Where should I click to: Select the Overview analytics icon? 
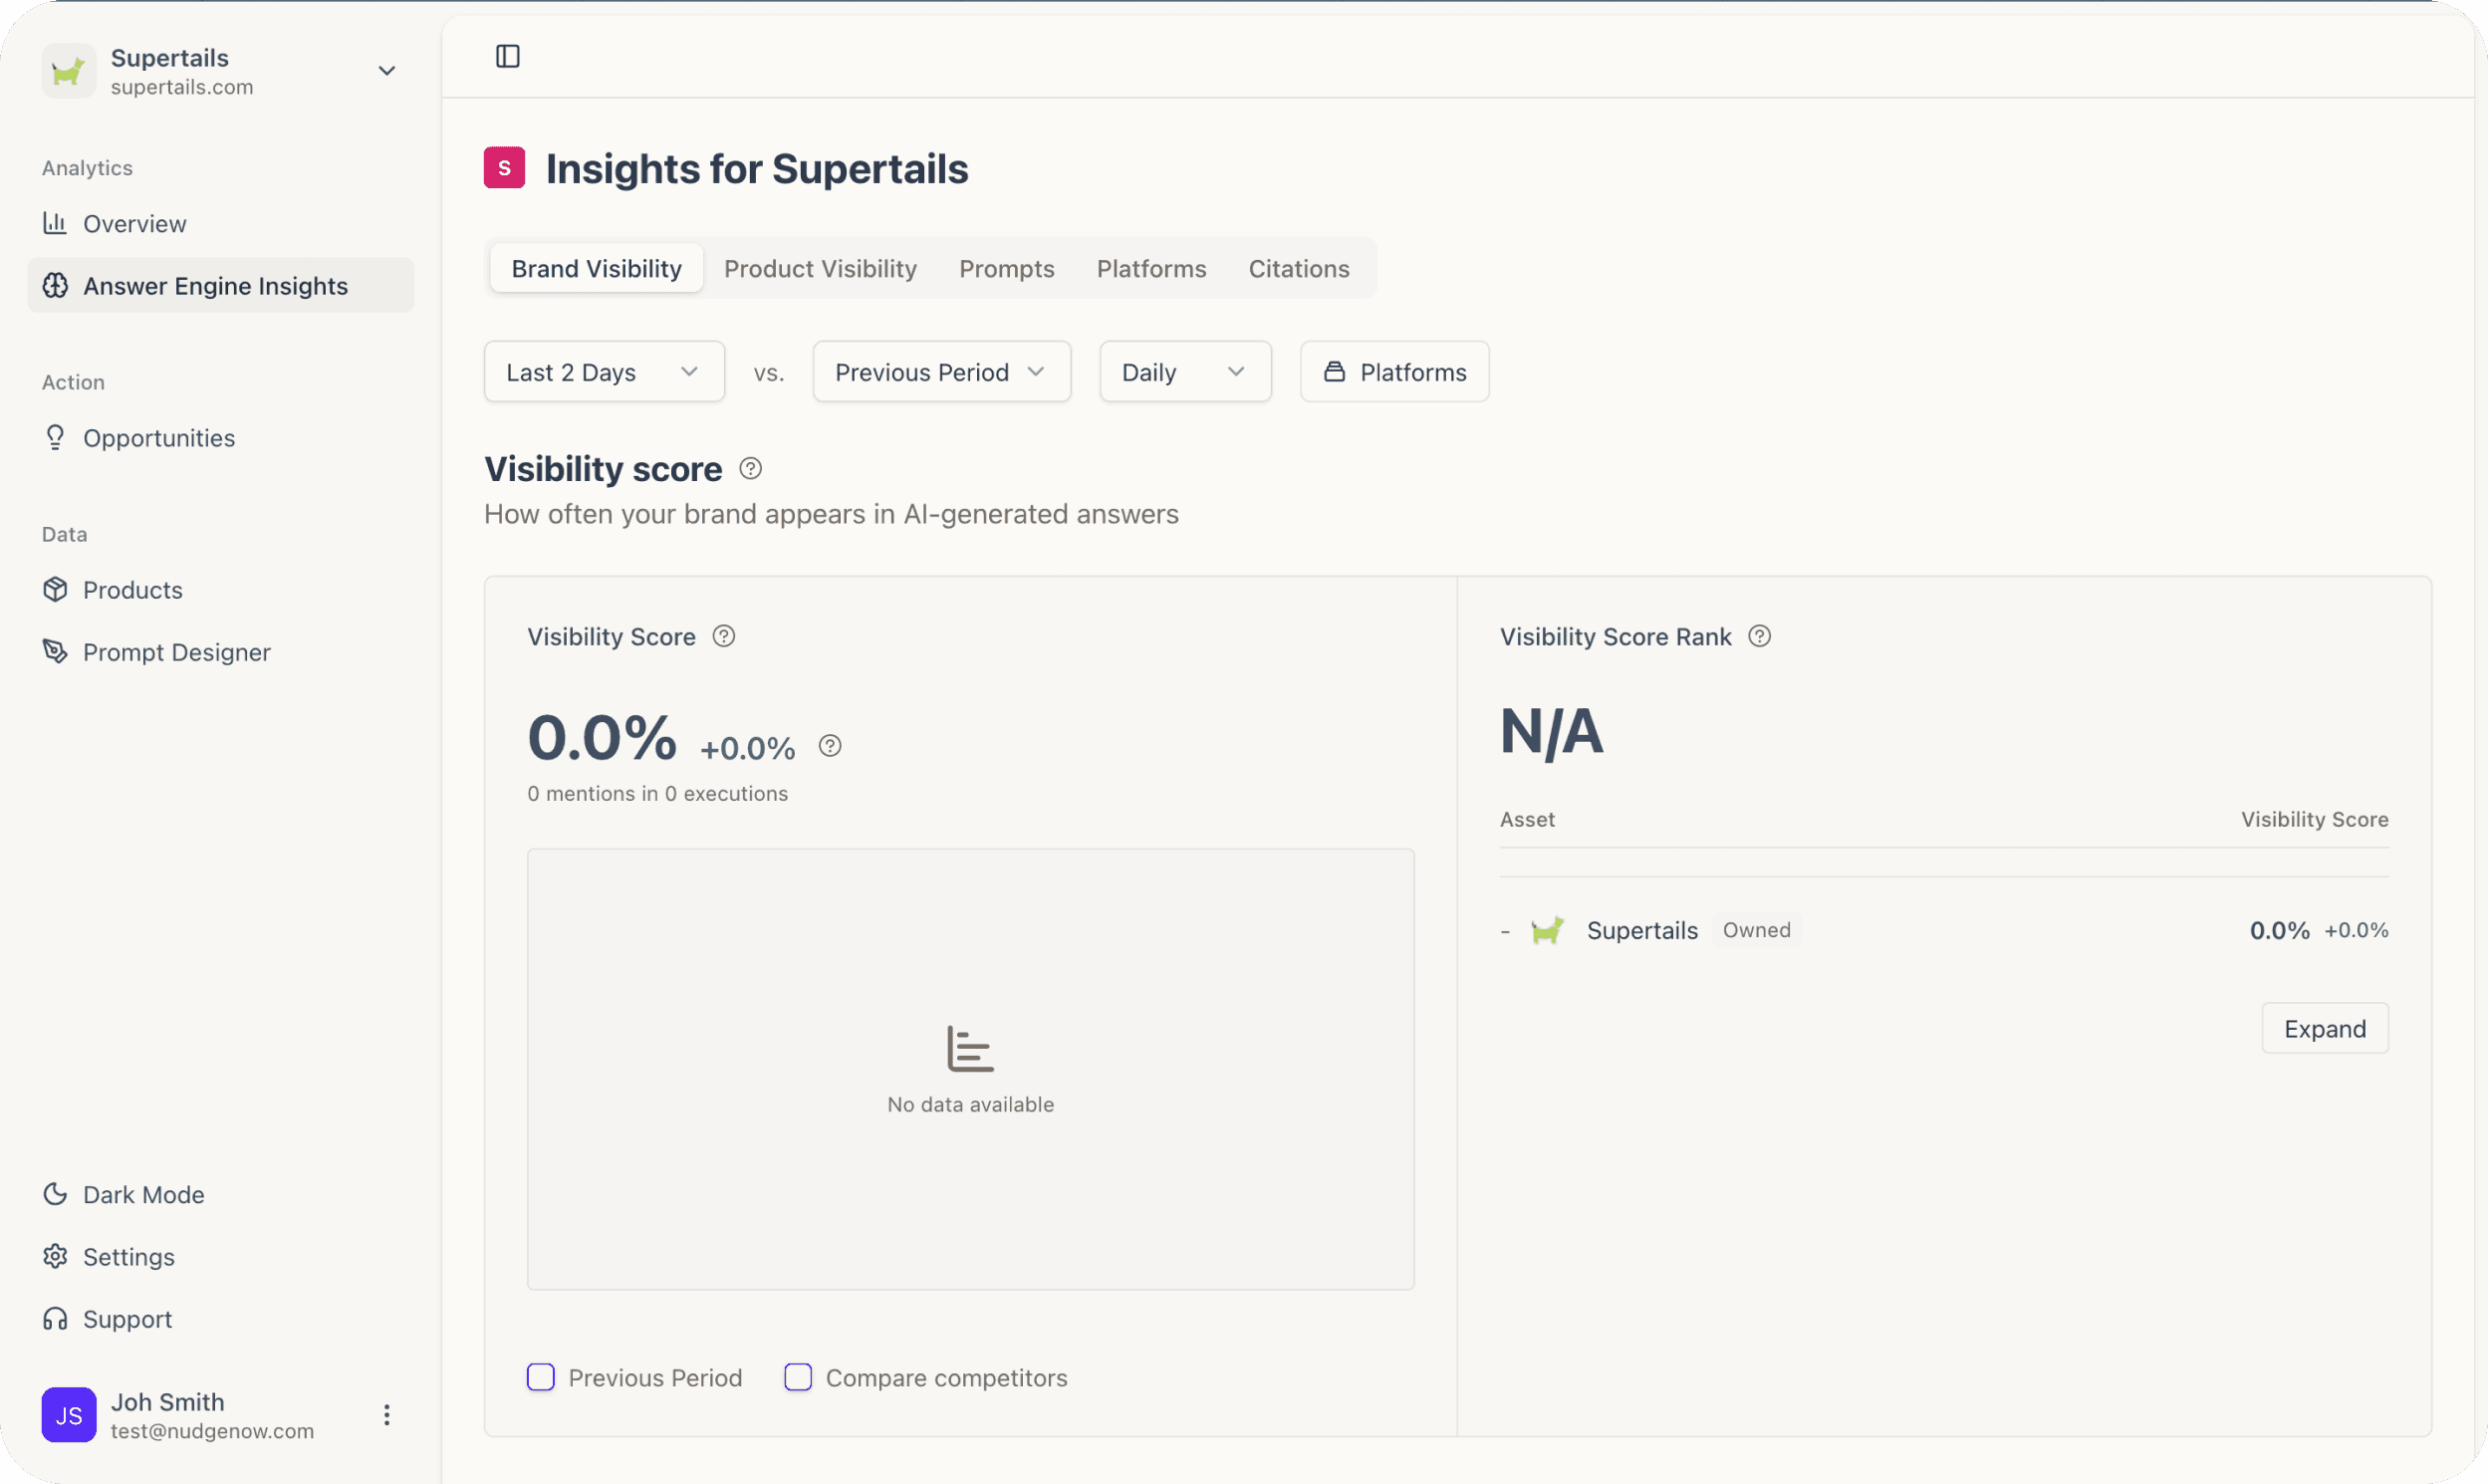pyautogui.click(x=56, y=223)
